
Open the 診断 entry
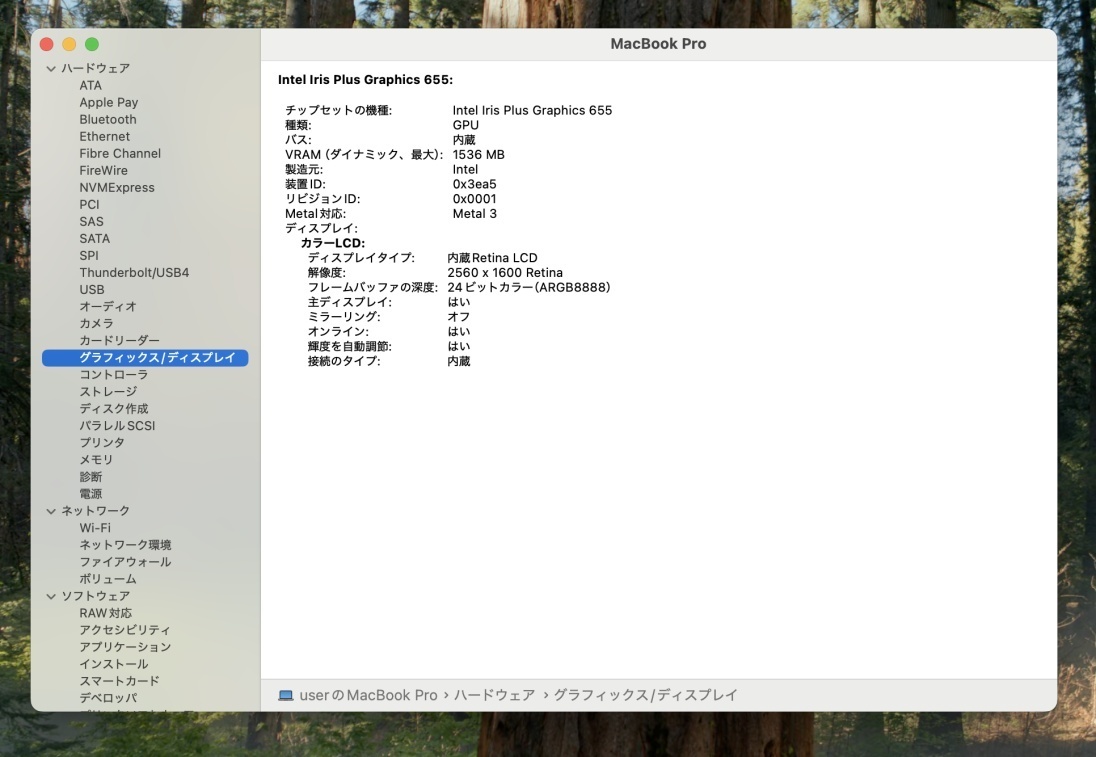91,477
